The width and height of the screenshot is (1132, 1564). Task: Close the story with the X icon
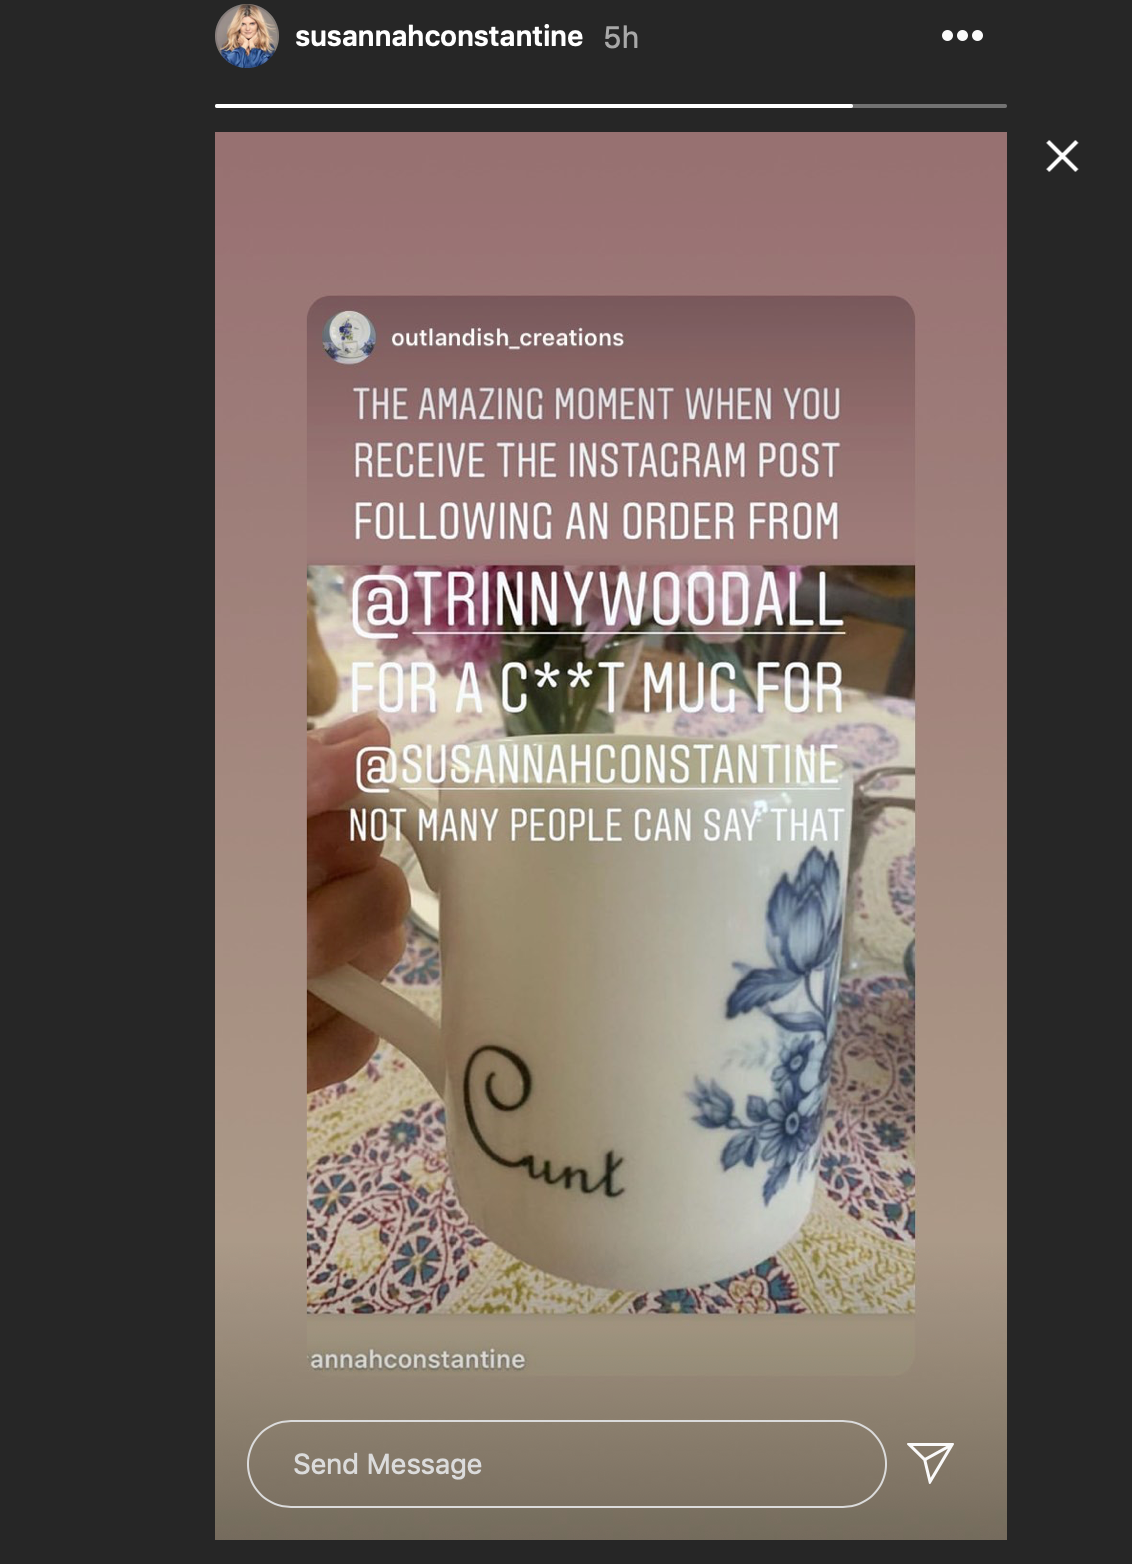1062,156
